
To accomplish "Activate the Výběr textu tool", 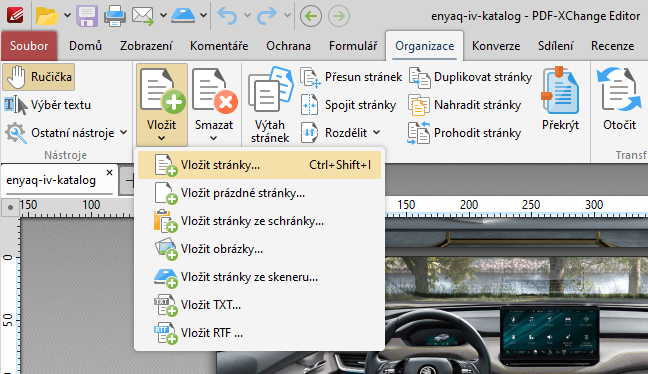I will [48, 105].
